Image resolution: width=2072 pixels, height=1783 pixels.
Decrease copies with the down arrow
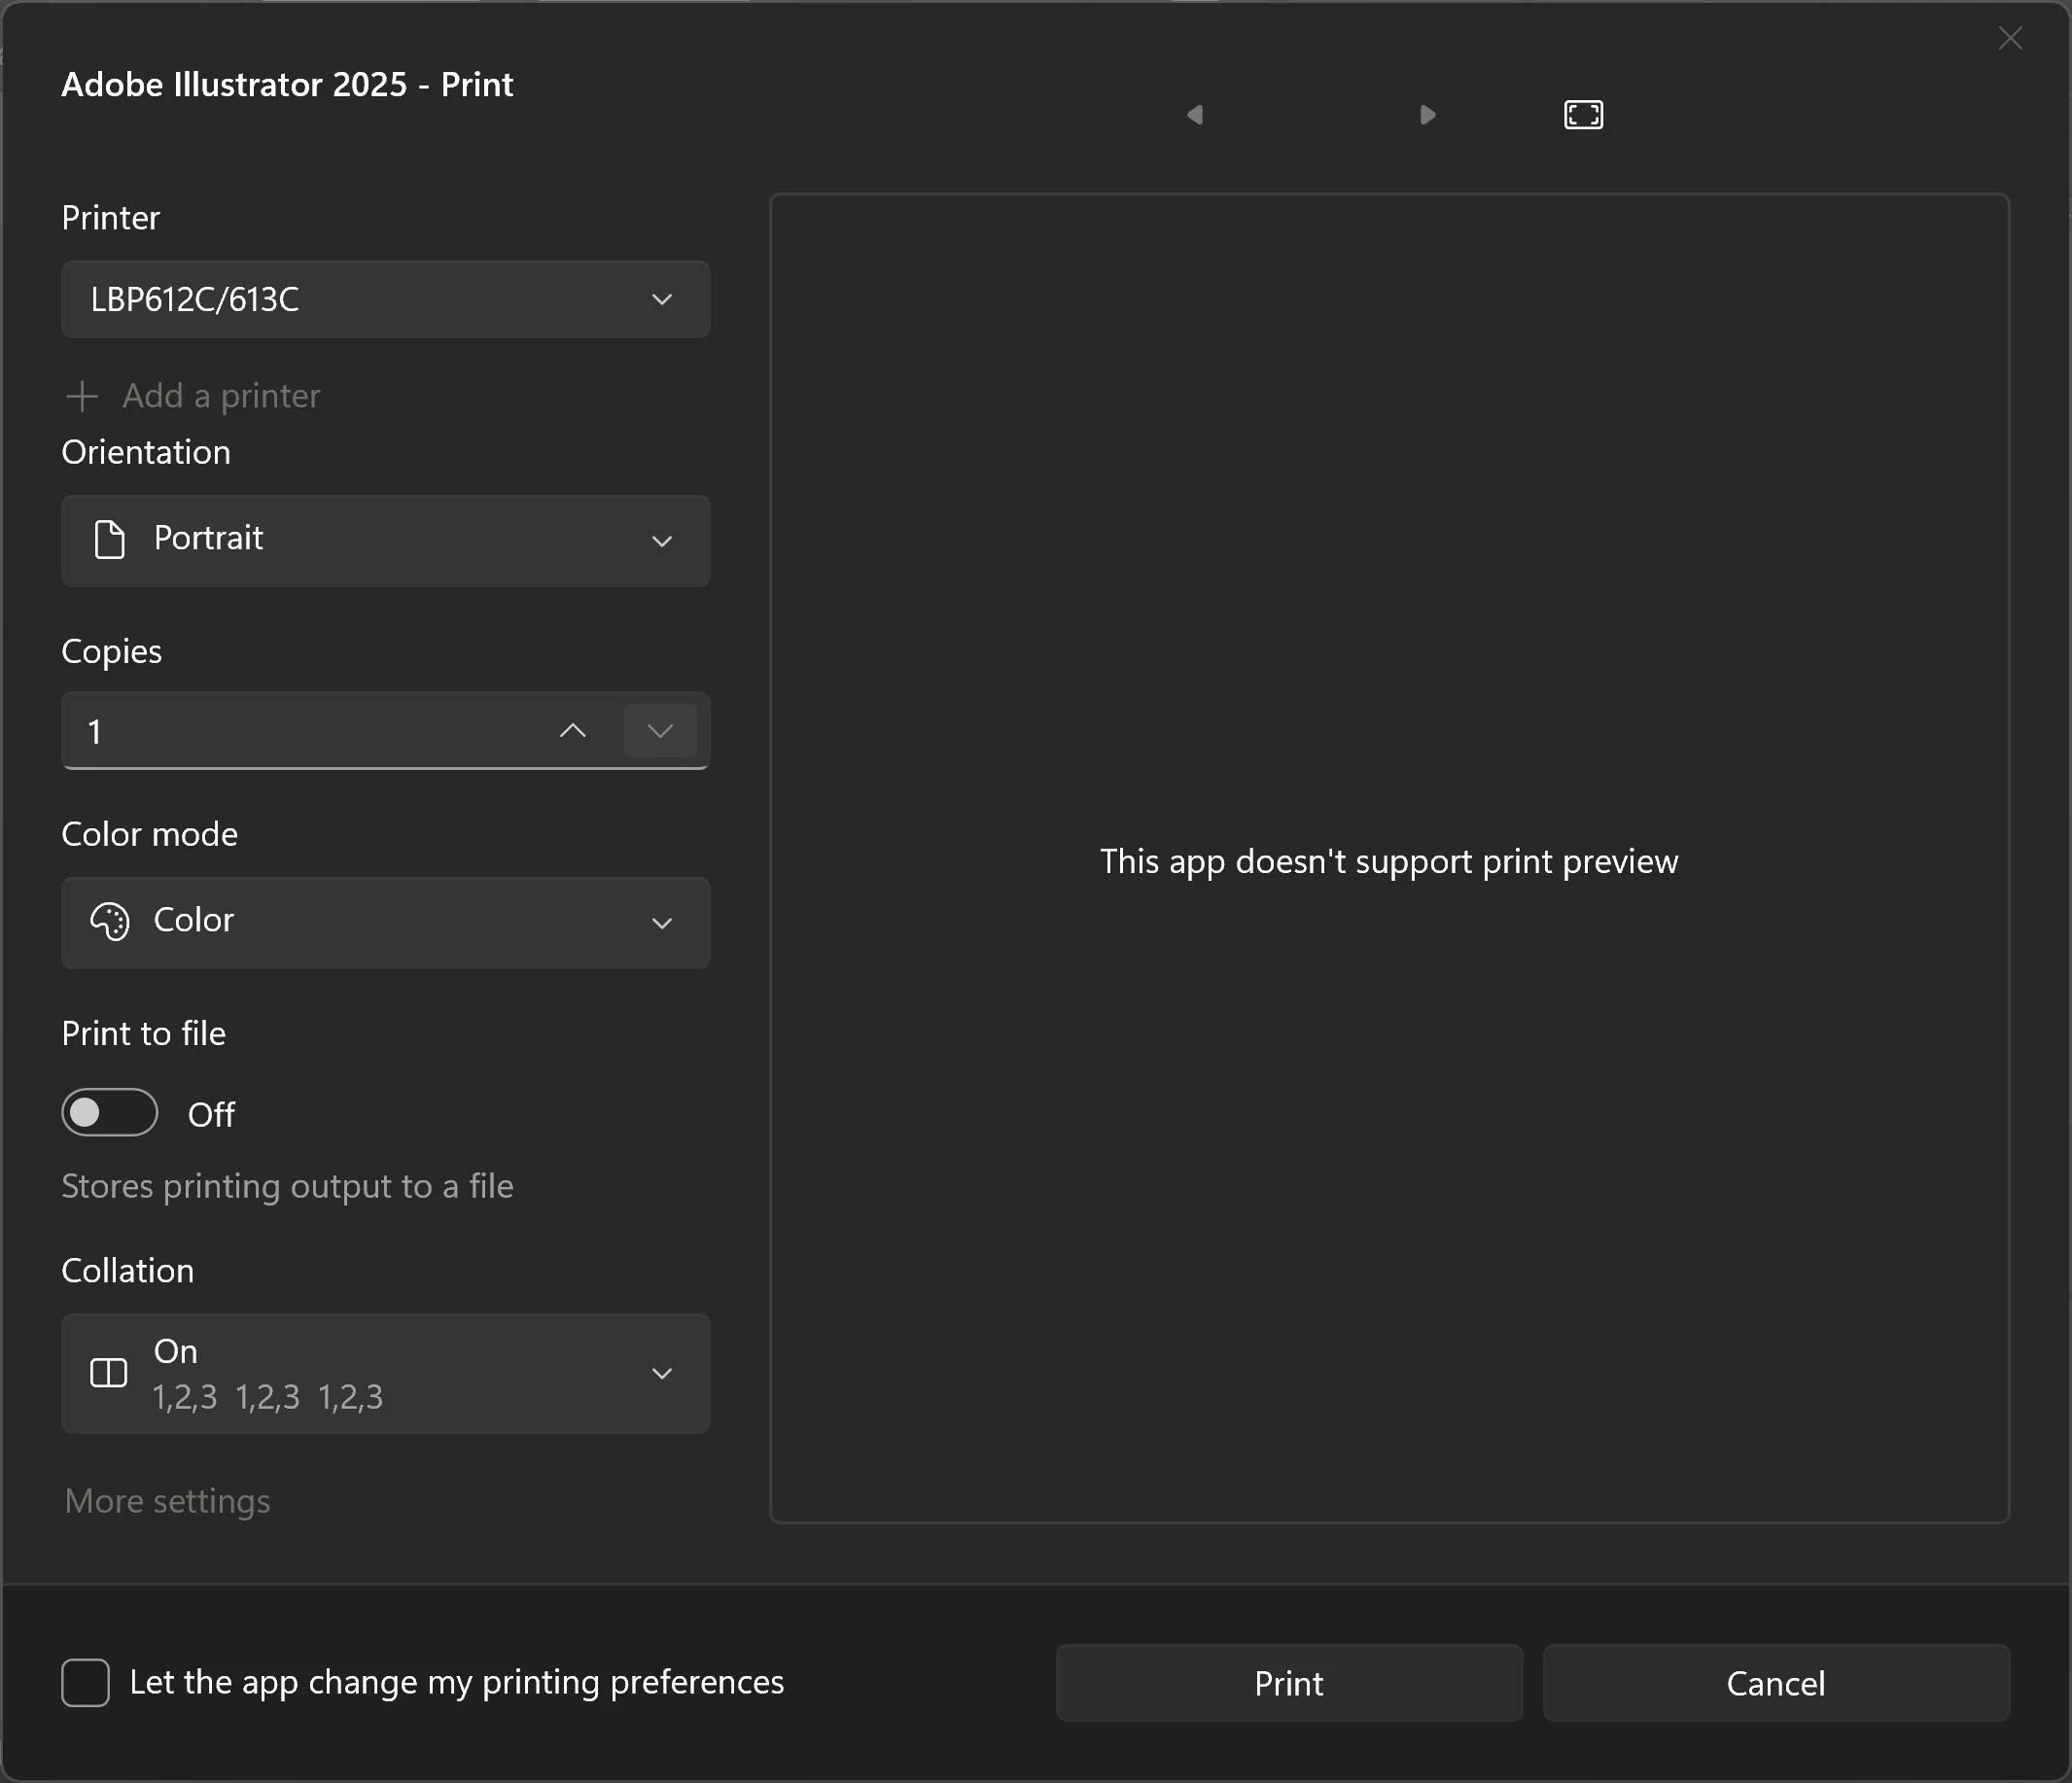tap(660, 731)
